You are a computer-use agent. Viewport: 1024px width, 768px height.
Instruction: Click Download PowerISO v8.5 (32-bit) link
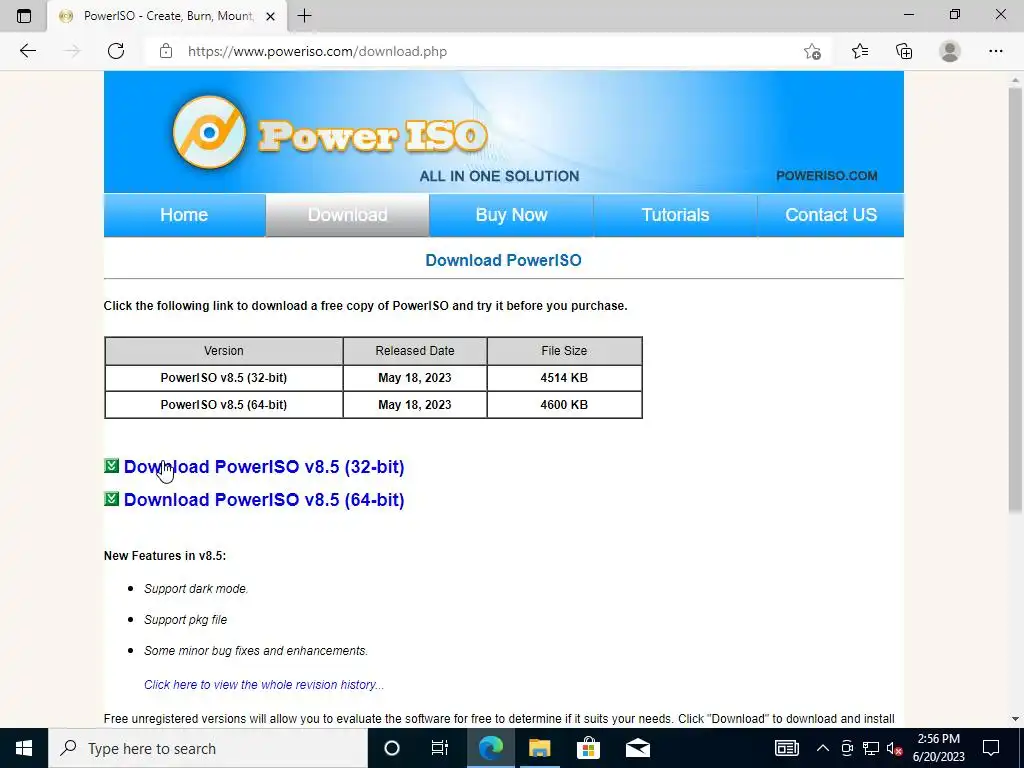(x=264, y=466)
